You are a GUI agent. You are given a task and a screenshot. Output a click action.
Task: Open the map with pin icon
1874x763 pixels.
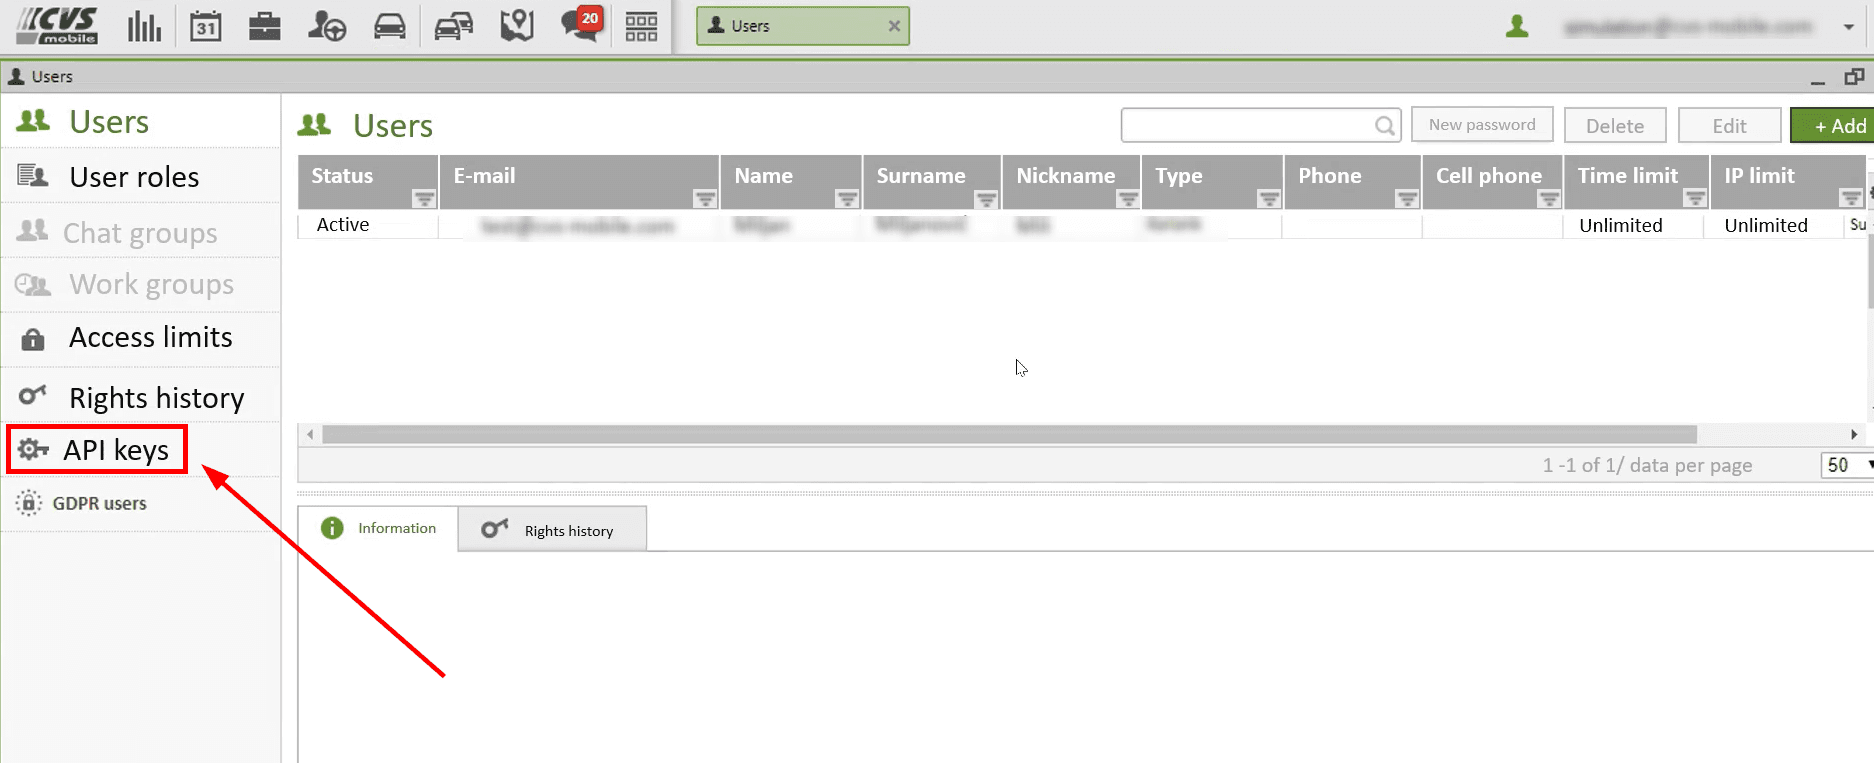(x=517, y=26)
